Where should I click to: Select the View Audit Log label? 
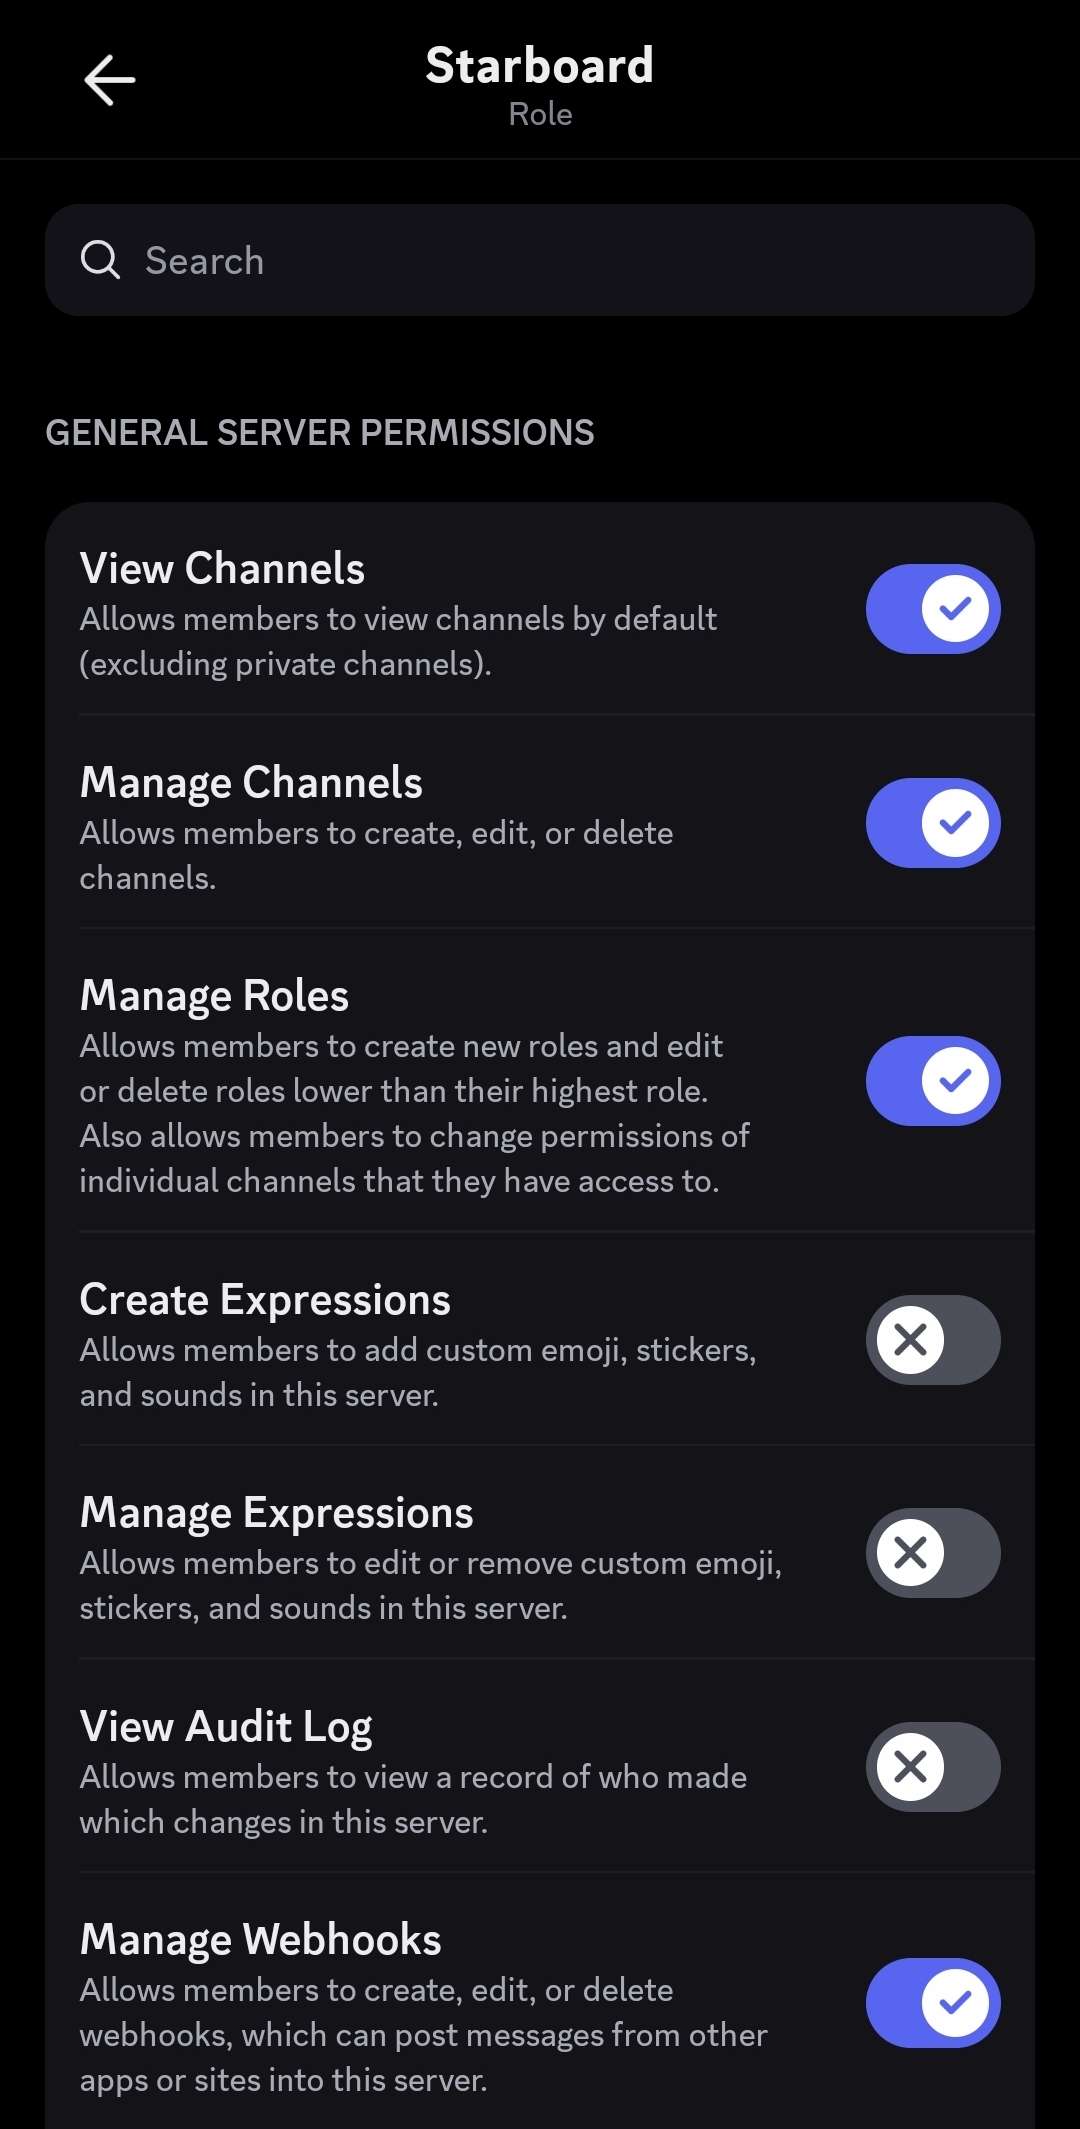226,1727
